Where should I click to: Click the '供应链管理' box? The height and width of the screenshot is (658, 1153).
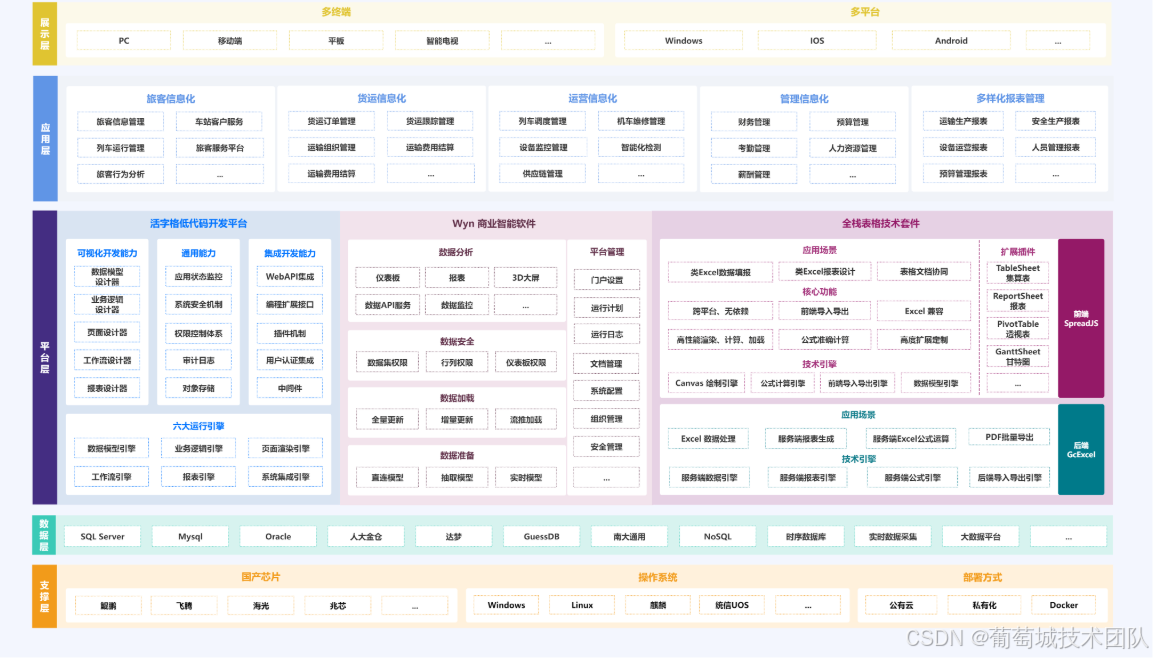(x=543, y=174)
